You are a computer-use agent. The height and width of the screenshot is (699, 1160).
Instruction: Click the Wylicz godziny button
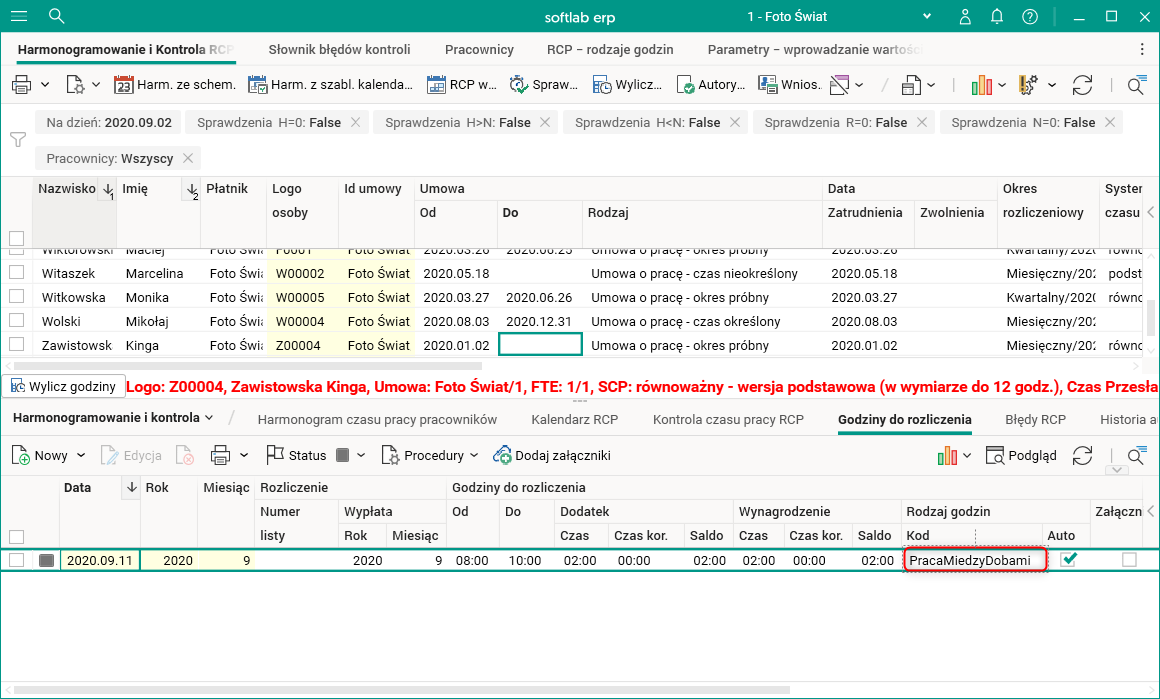click(x=64, y=387)
